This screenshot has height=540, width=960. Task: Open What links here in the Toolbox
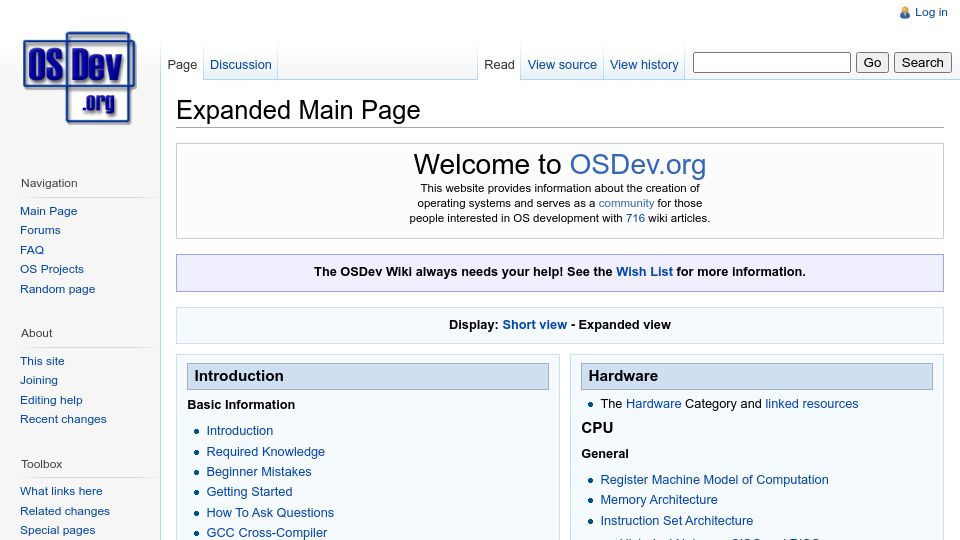(61, 491)
